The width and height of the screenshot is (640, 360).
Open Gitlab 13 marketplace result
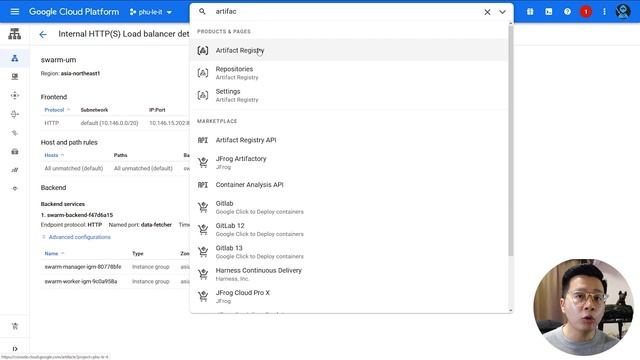tap(349, 252)
